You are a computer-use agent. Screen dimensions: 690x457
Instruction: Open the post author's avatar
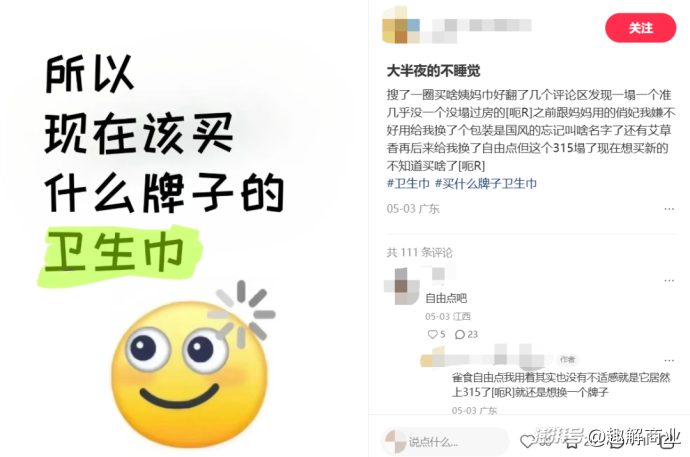[x=401, y=25]
